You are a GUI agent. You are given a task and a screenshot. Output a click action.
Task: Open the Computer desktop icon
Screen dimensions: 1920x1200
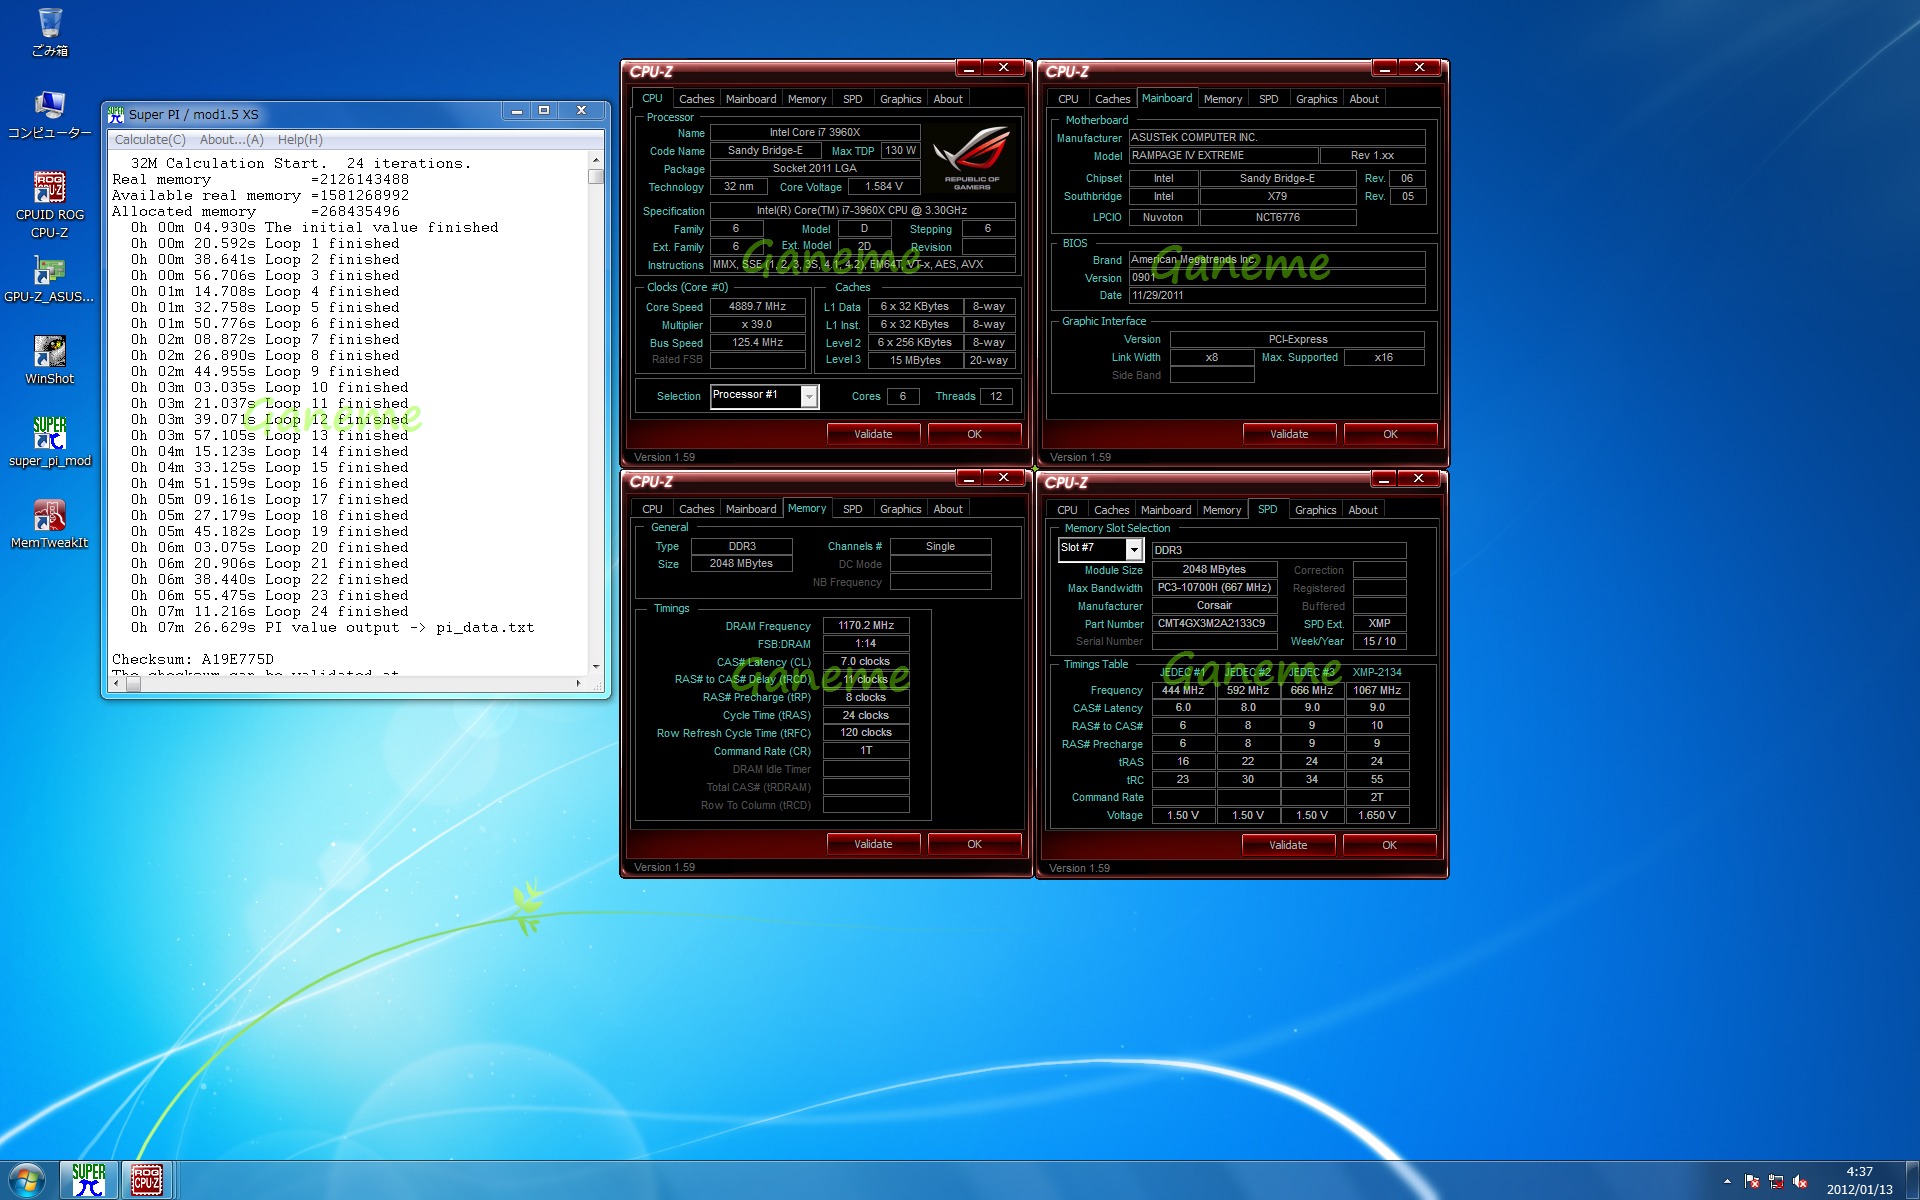pos(49,115)
